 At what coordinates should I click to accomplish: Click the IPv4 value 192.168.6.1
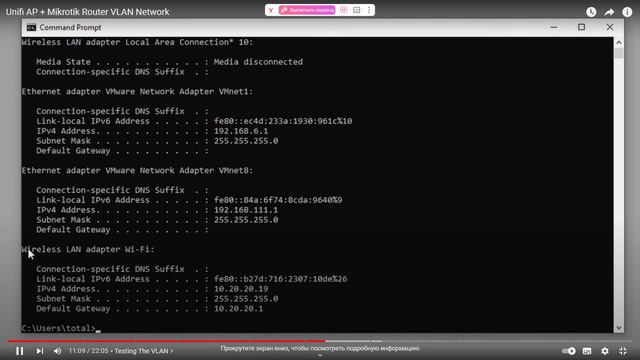pos(241,131)
